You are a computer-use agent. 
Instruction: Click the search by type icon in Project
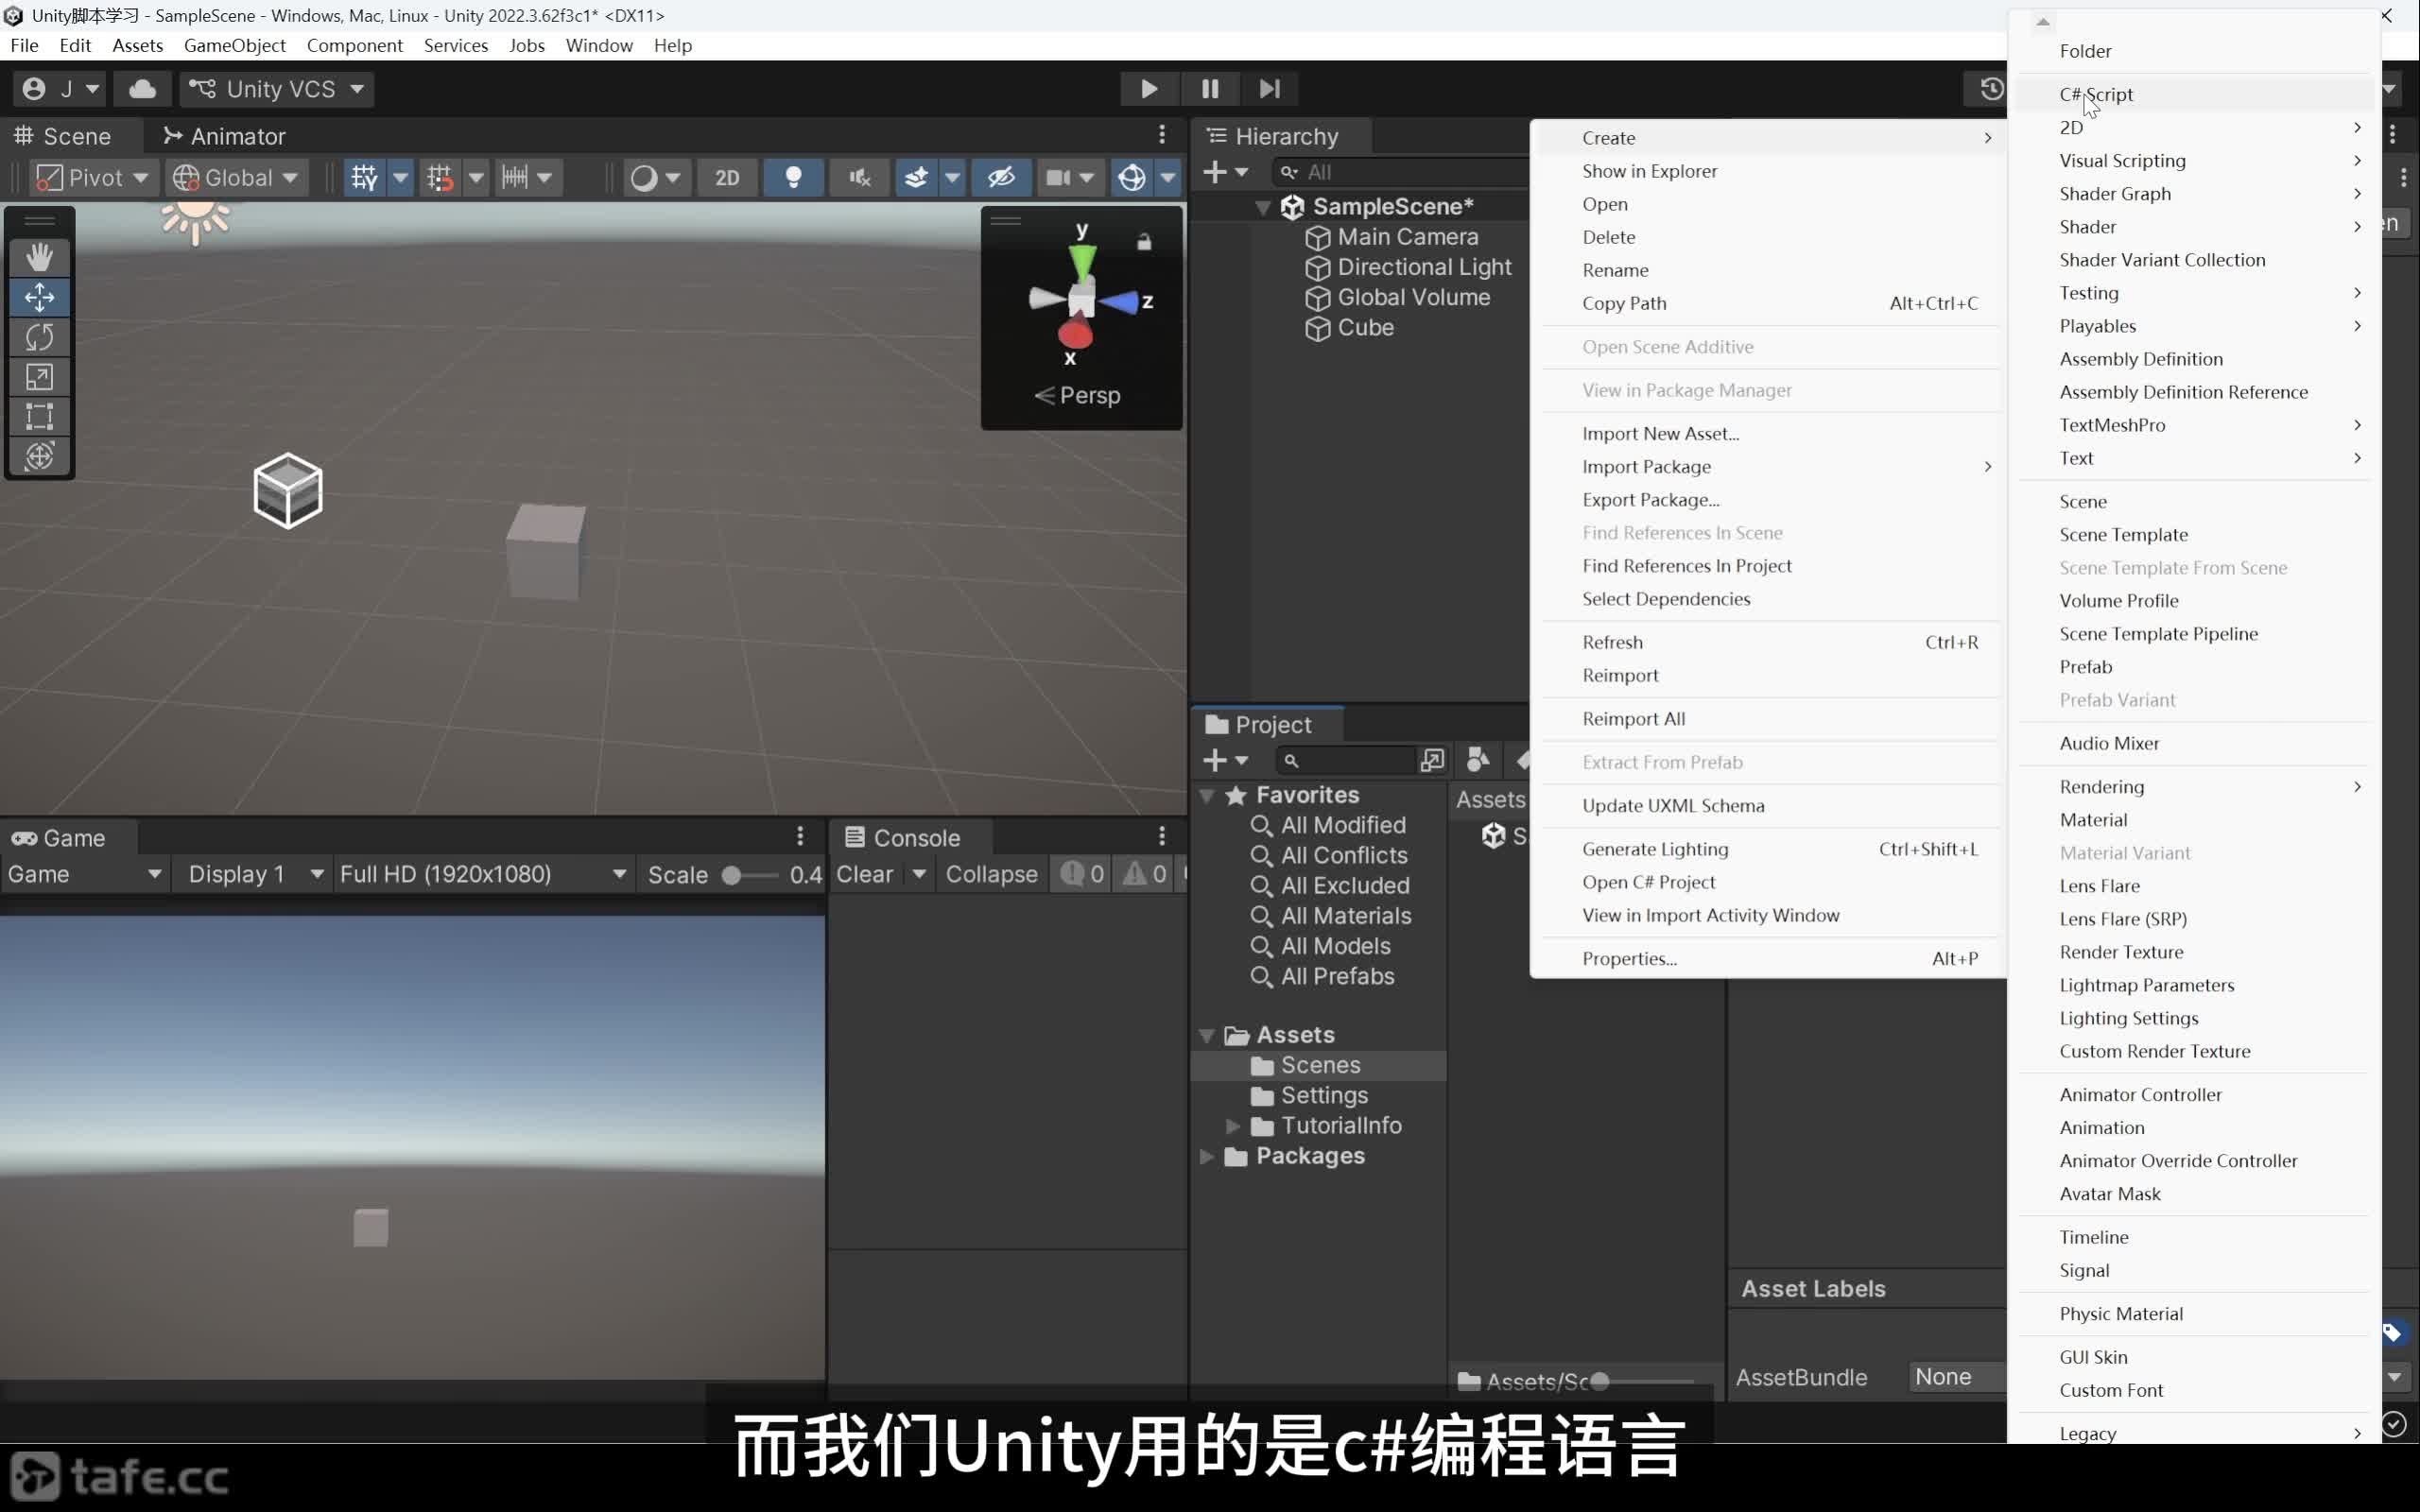(x=1478, y=761)
